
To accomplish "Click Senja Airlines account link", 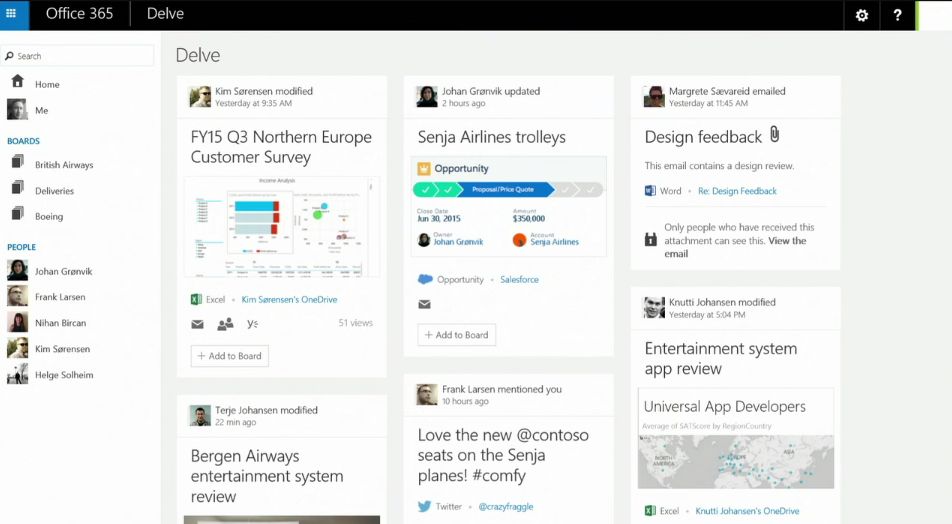I will pyautogui.click(x=554, y=242).
